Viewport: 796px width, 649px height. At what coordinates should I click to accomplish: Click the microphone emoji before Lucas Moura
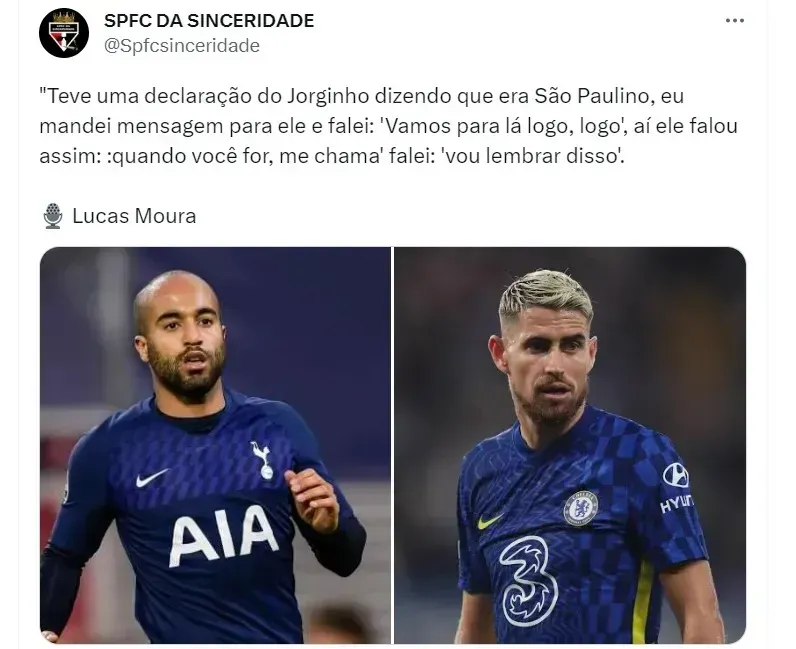click(x=53, y=216)
